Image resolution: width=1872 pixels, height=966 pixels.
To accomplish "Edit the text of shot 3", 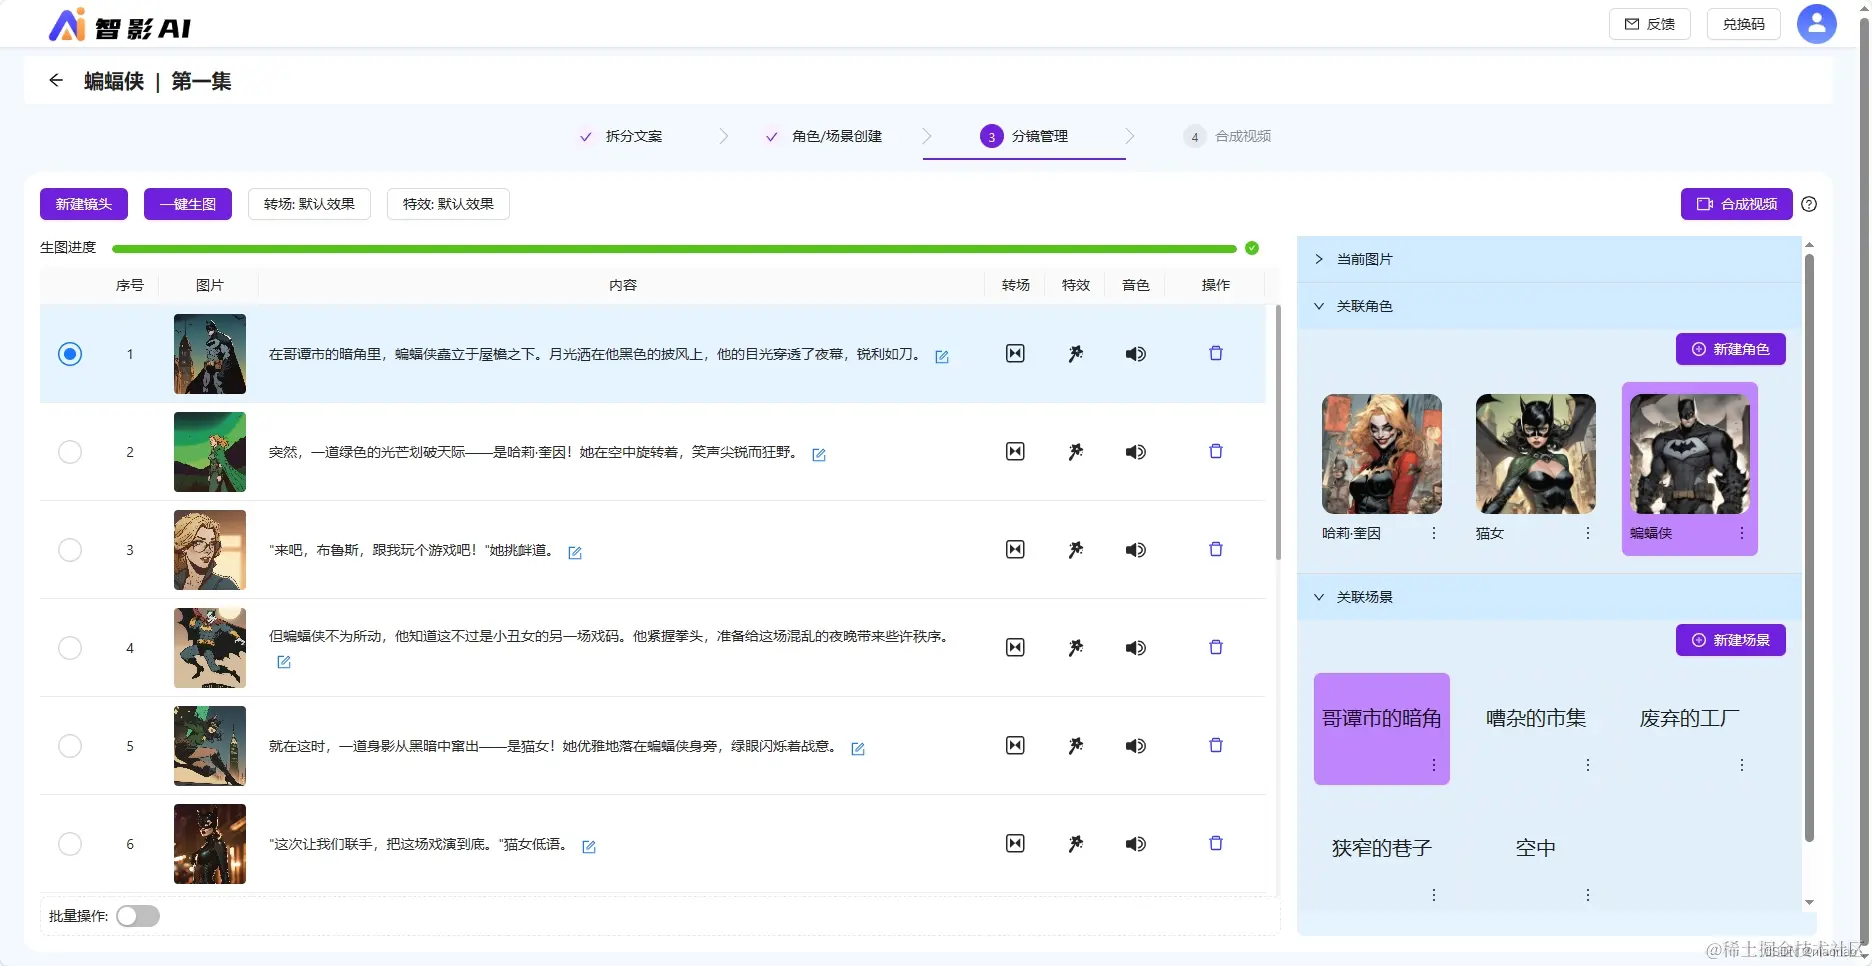I will click(x=575, y=552).
